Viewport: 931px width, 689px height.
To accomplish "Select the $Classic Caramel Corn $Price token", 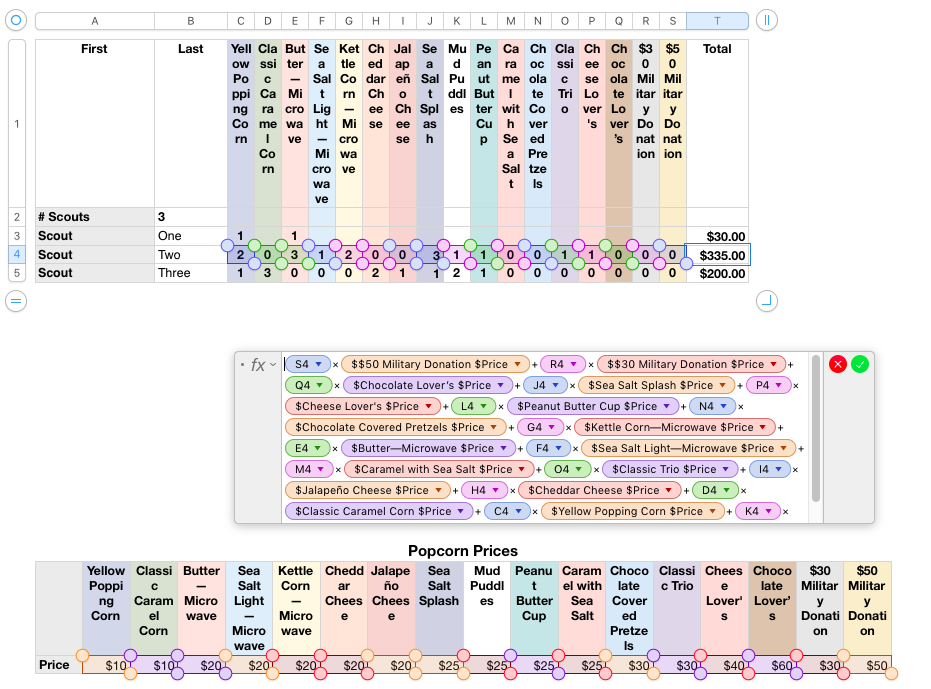I will [x=379, y=511].
